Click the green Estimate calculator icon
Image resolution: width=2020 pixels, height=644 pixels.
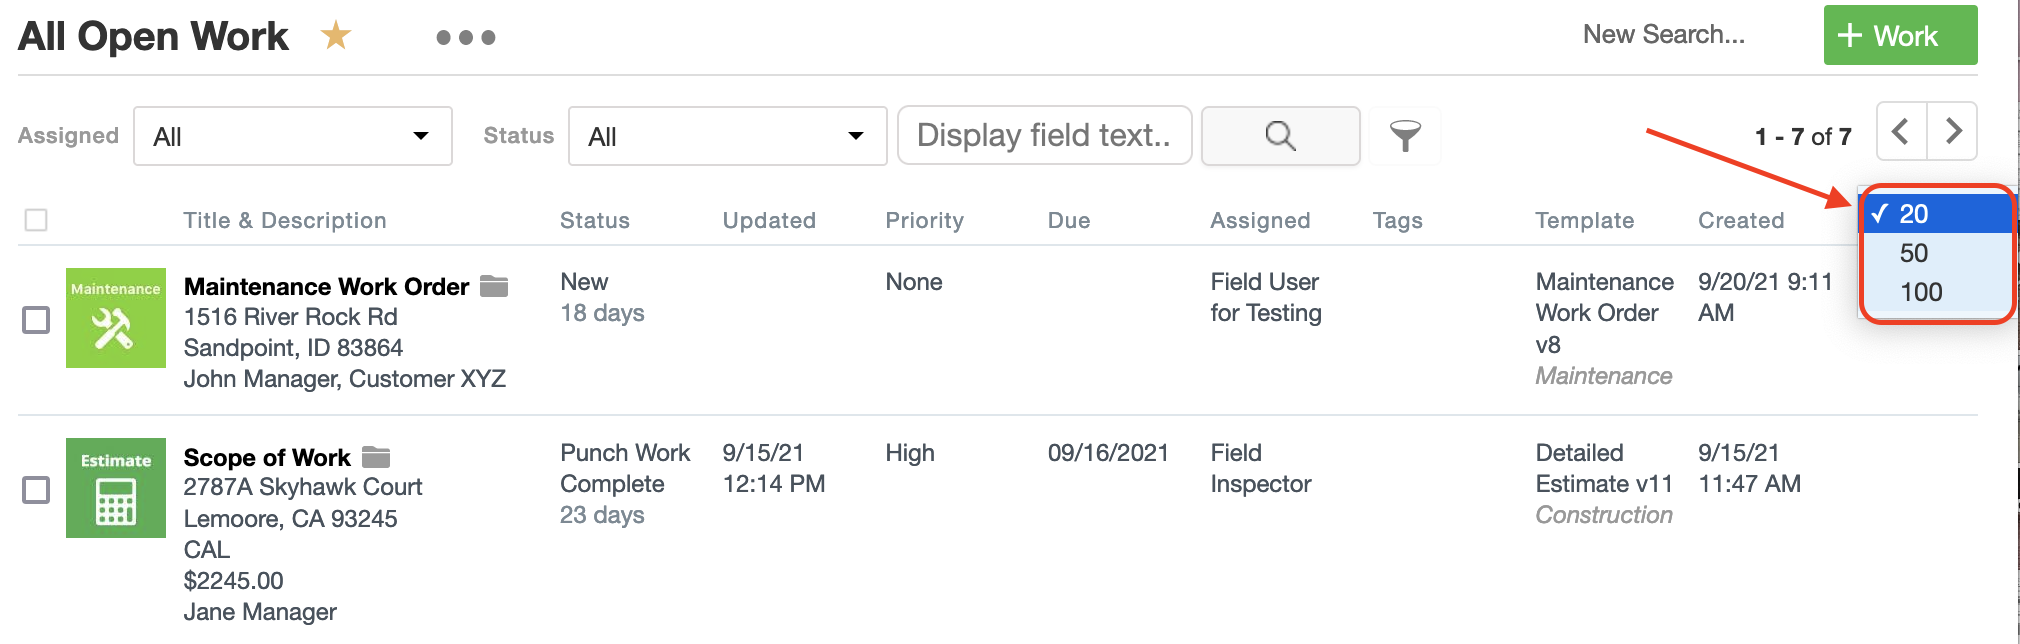pyautogui.click(x=116, y=488)
